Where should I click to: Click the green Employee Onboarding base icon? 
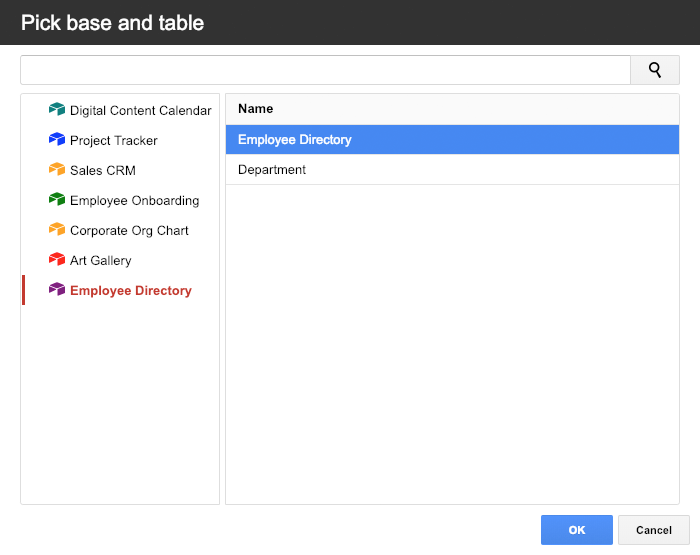(x=57, y=199)
